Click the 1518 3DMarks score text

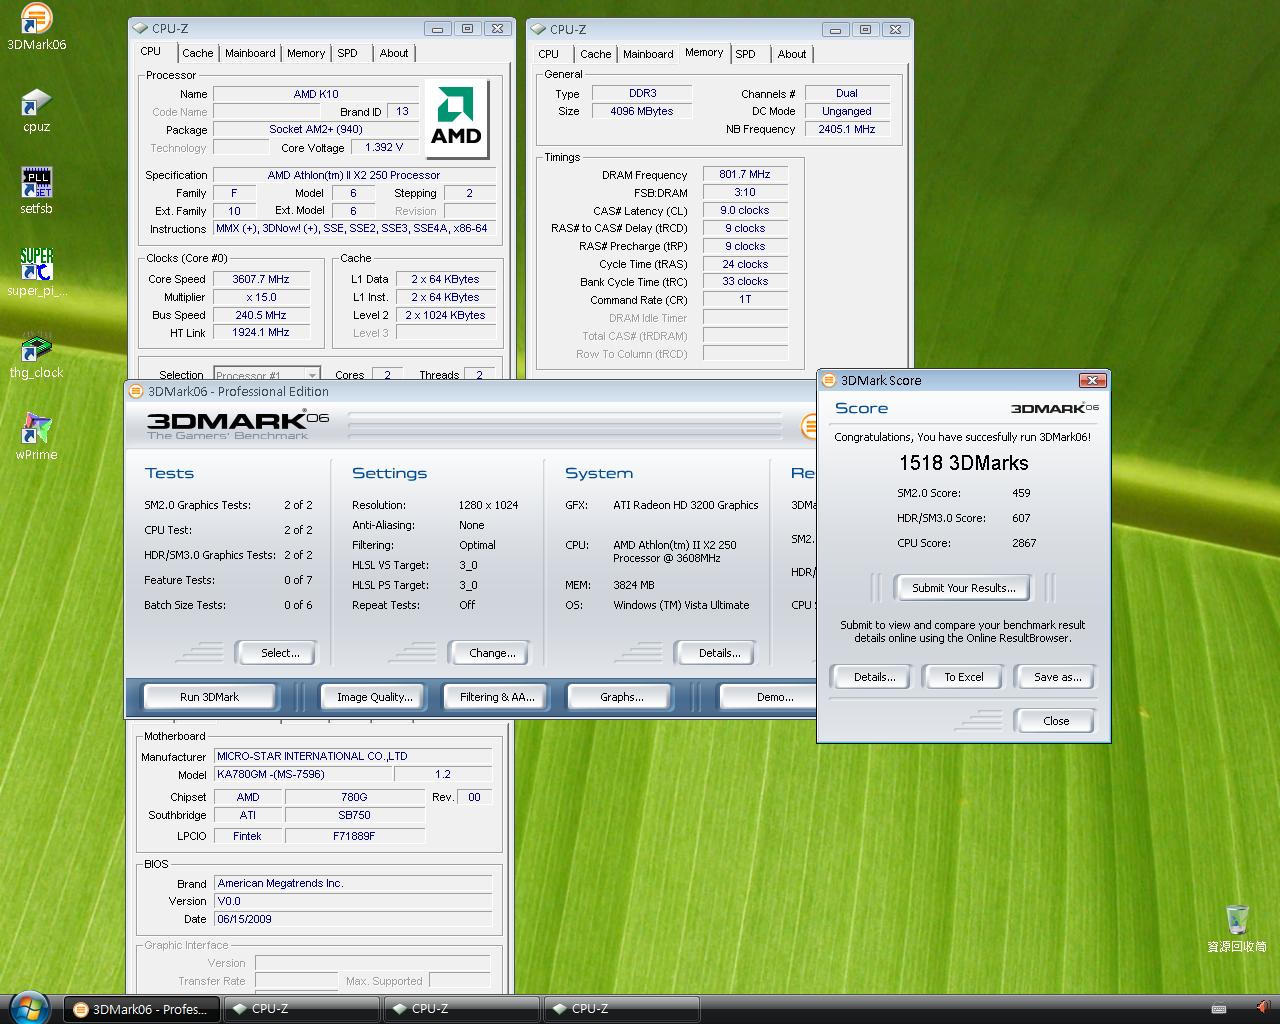click(963, 463)
